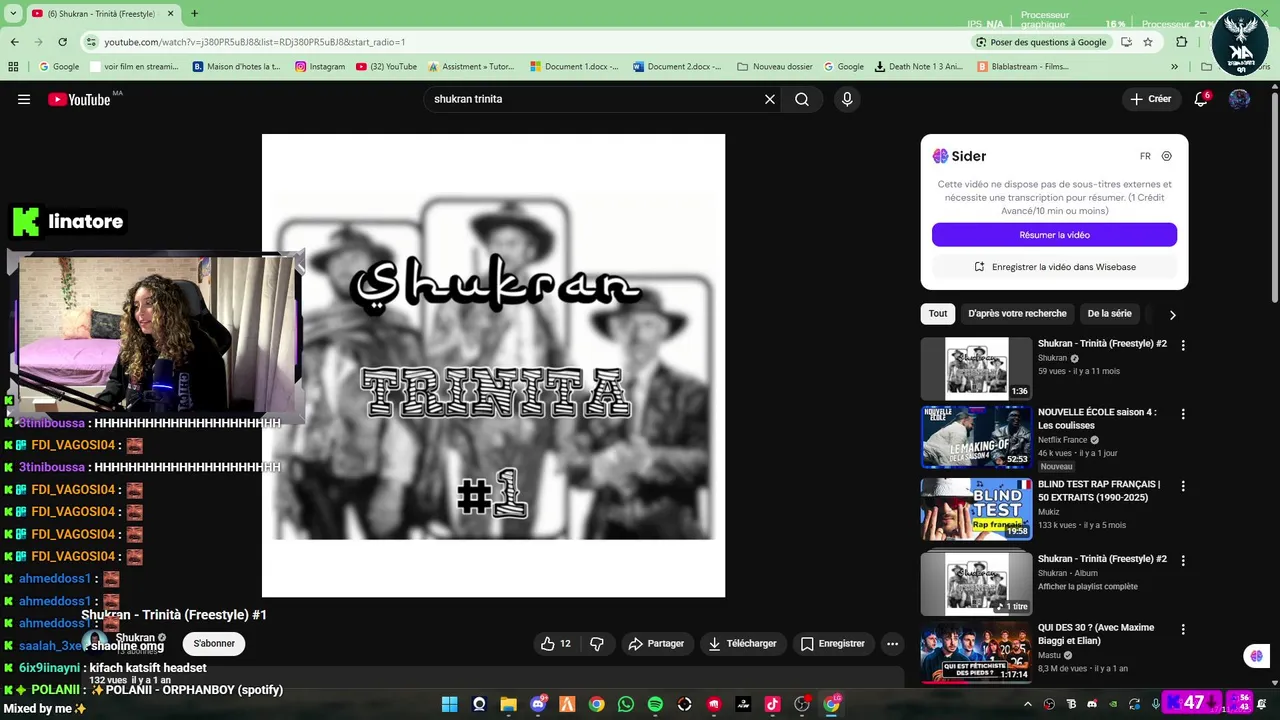Open options for QUI DES 30 video
The image size is (1280, 720).
click(1183, 630)
